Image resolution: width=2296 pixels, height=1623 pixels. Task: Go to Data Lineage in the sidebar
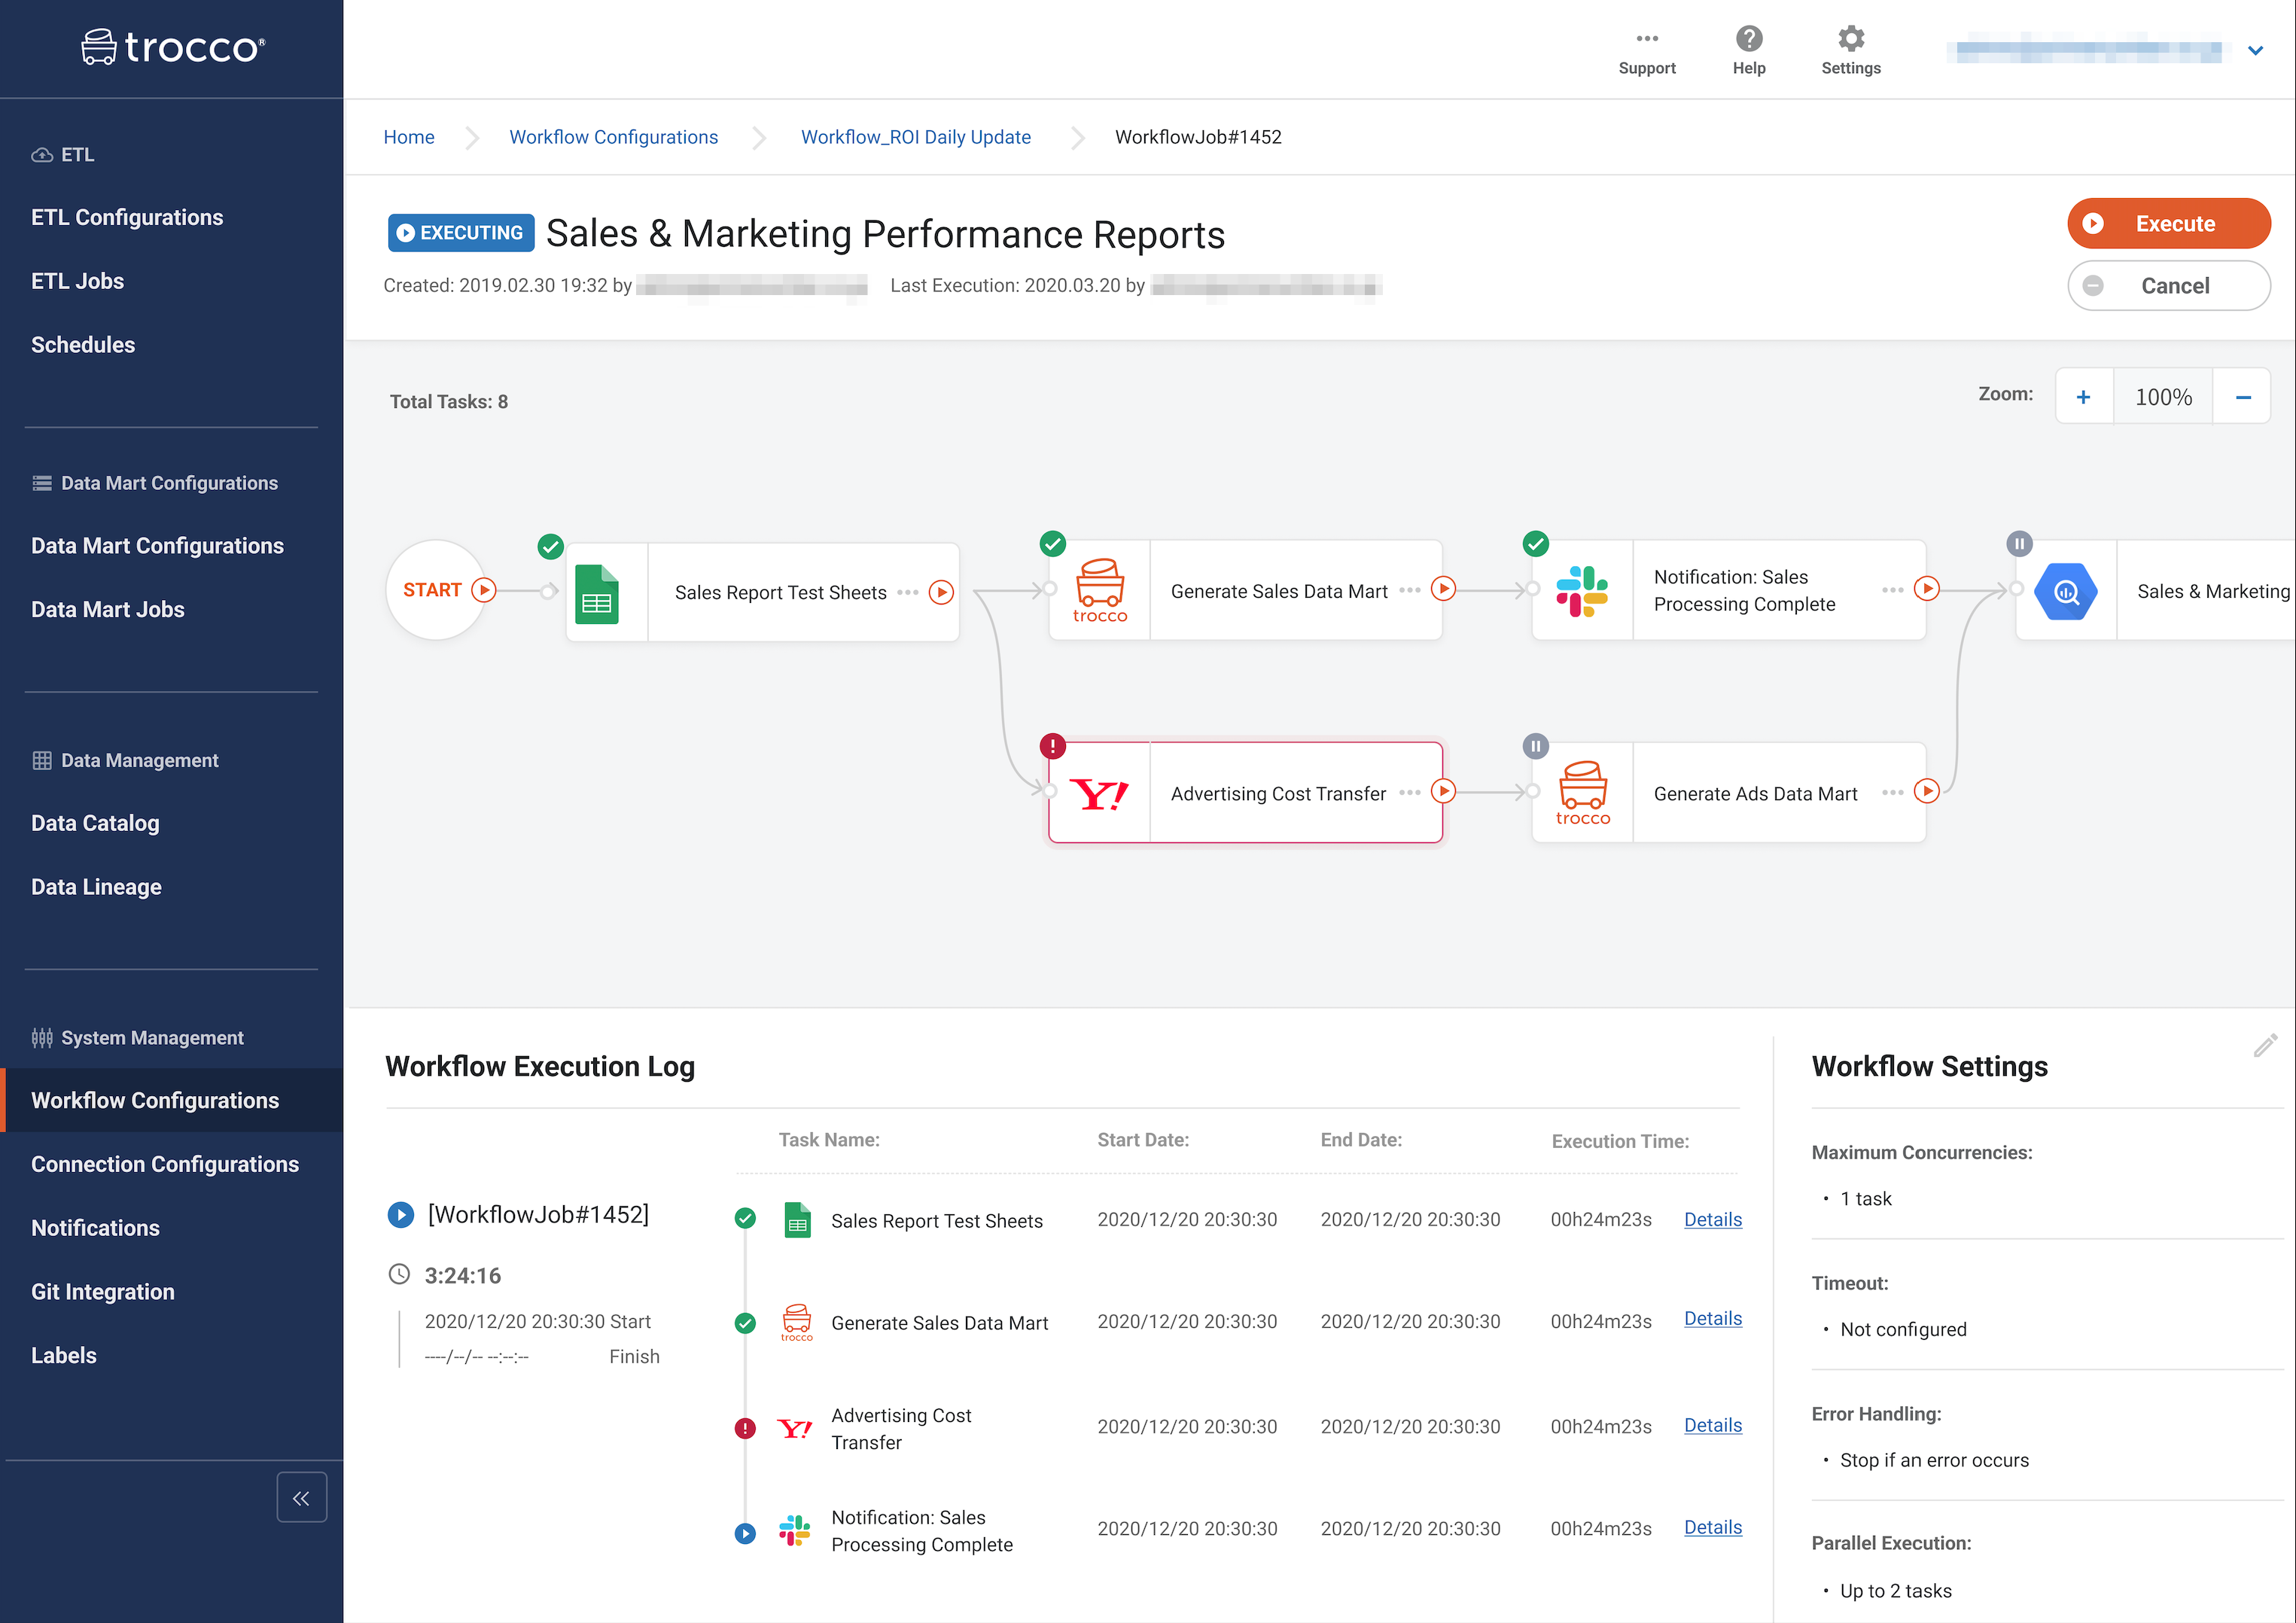[x=96, y=887]
